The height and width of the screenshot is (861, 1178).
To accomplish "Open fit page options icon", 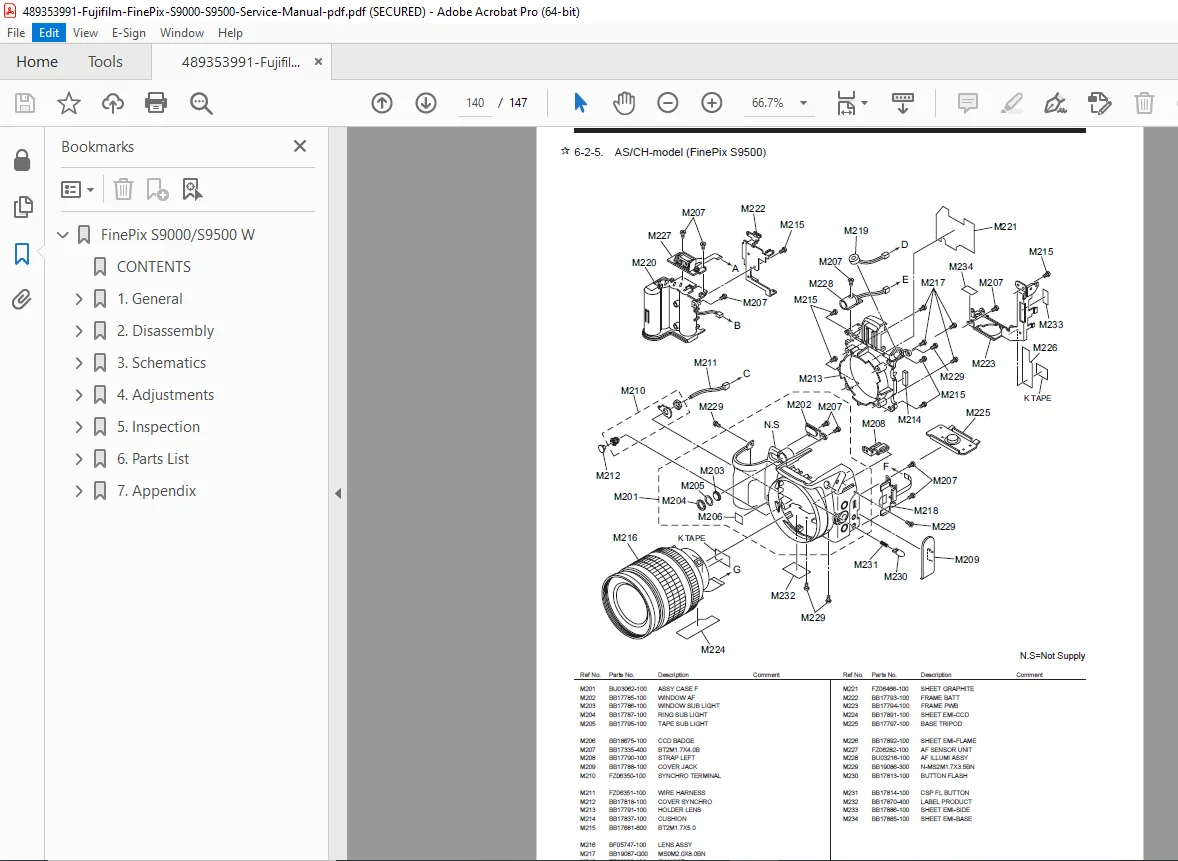I will pos(852,103).
